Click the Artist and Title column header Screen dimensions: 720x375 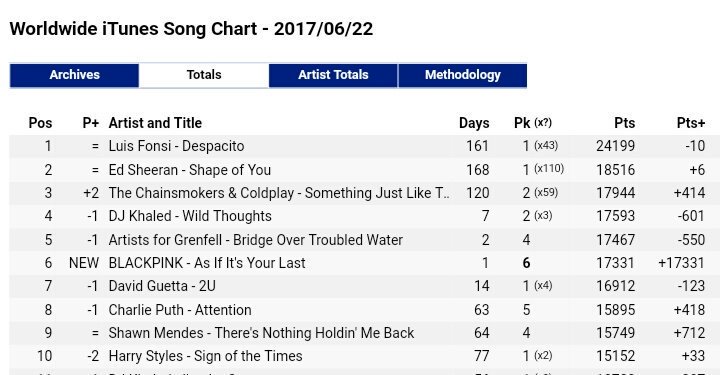155,123
